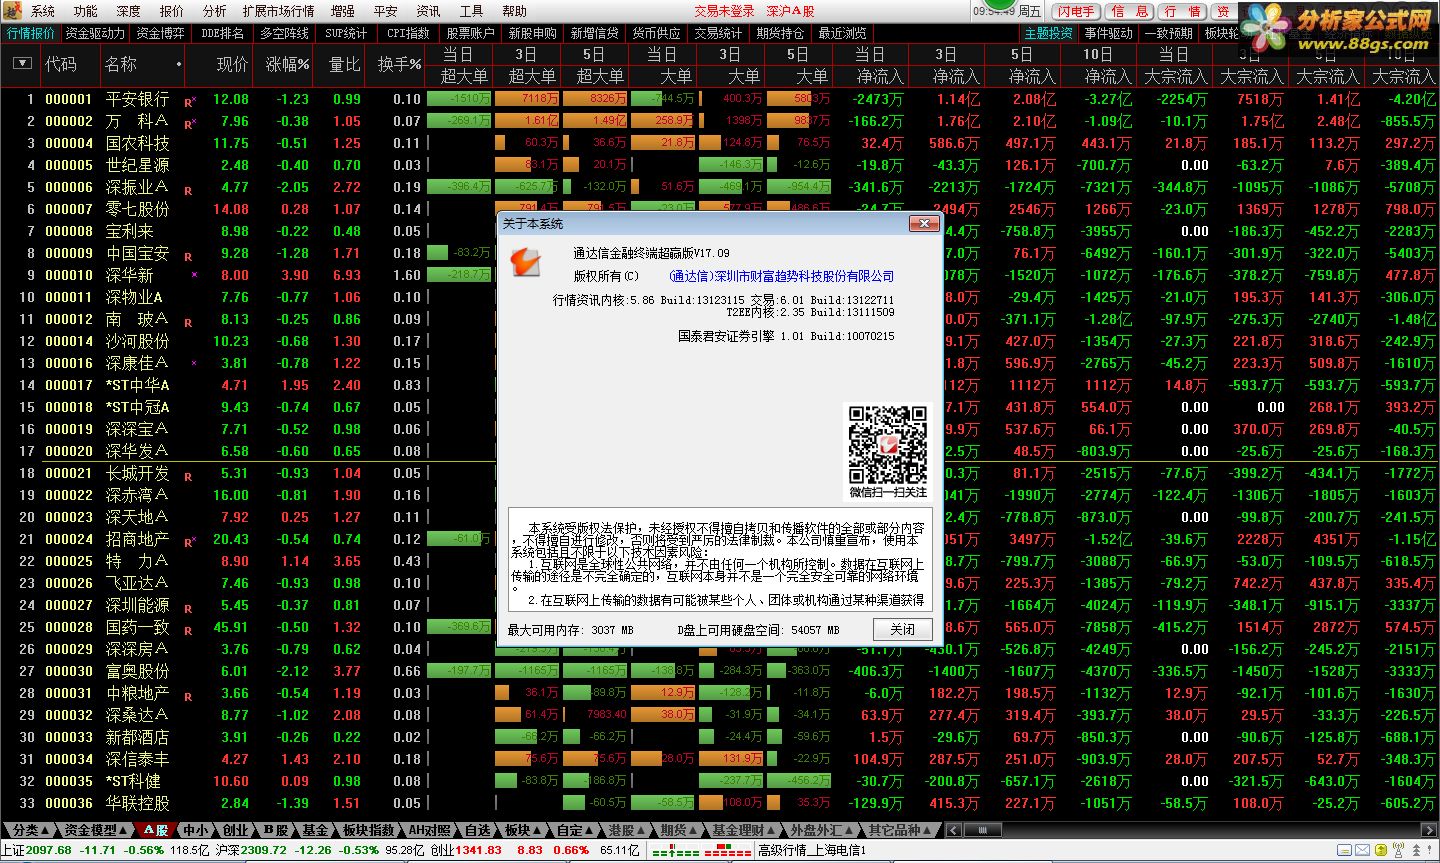Switch to the 主题投资 tab

click(1049, 33)
